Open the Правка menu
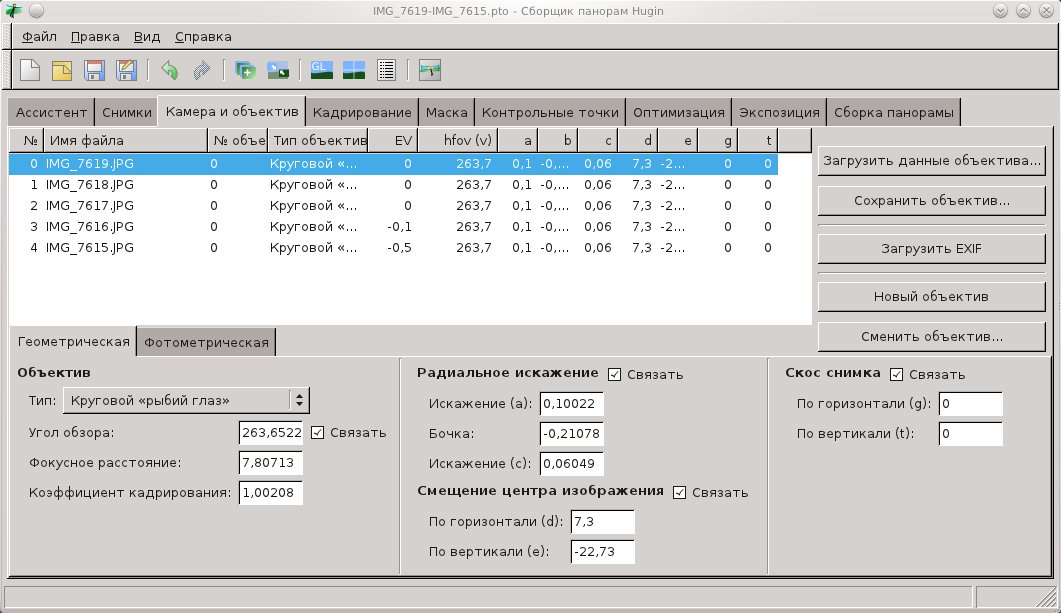The height and width of the screenshot is (613, 1061). coord(95,36)
